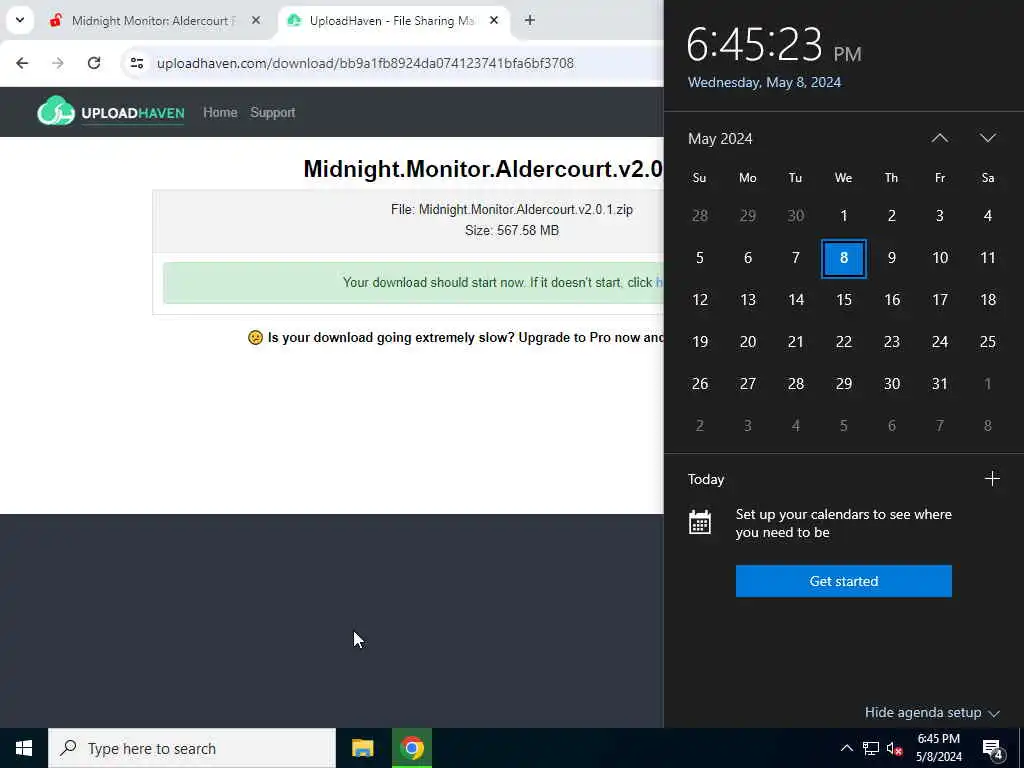
Task: Switch to Midnight Monitor: Aldercourt tab
Action: point(155,20)
